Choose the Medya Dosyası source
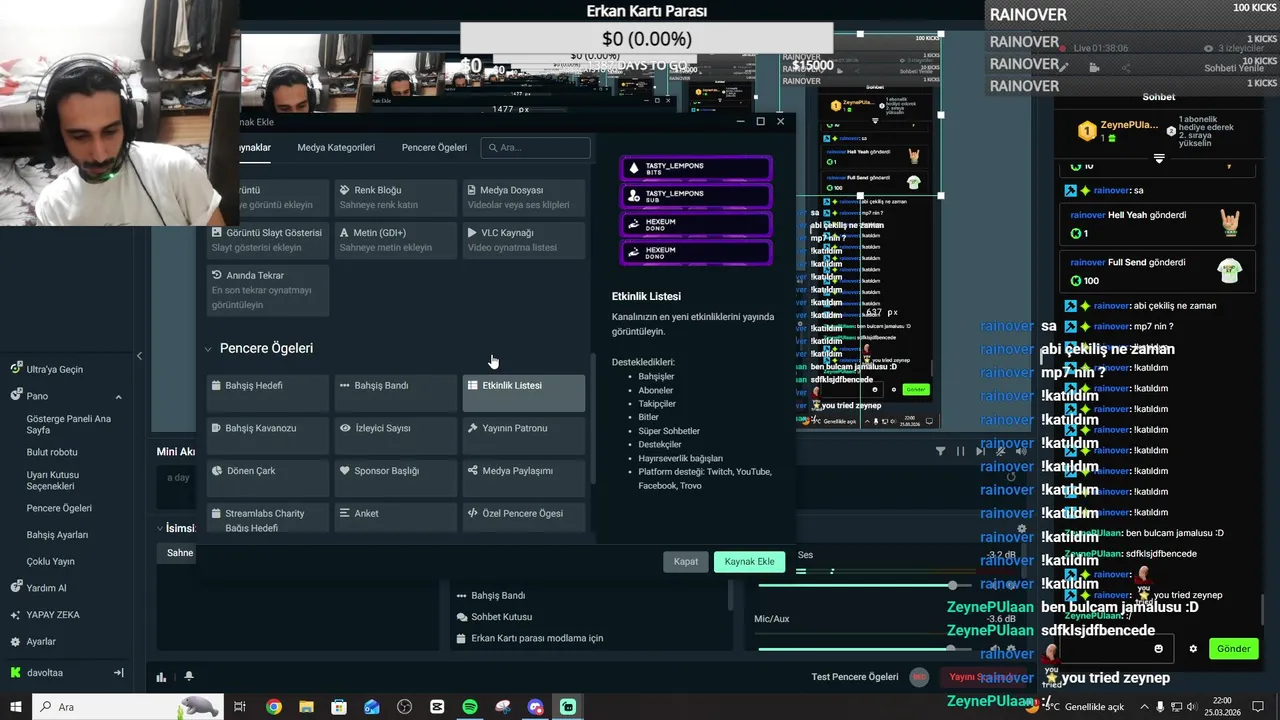 pos(523,197)
